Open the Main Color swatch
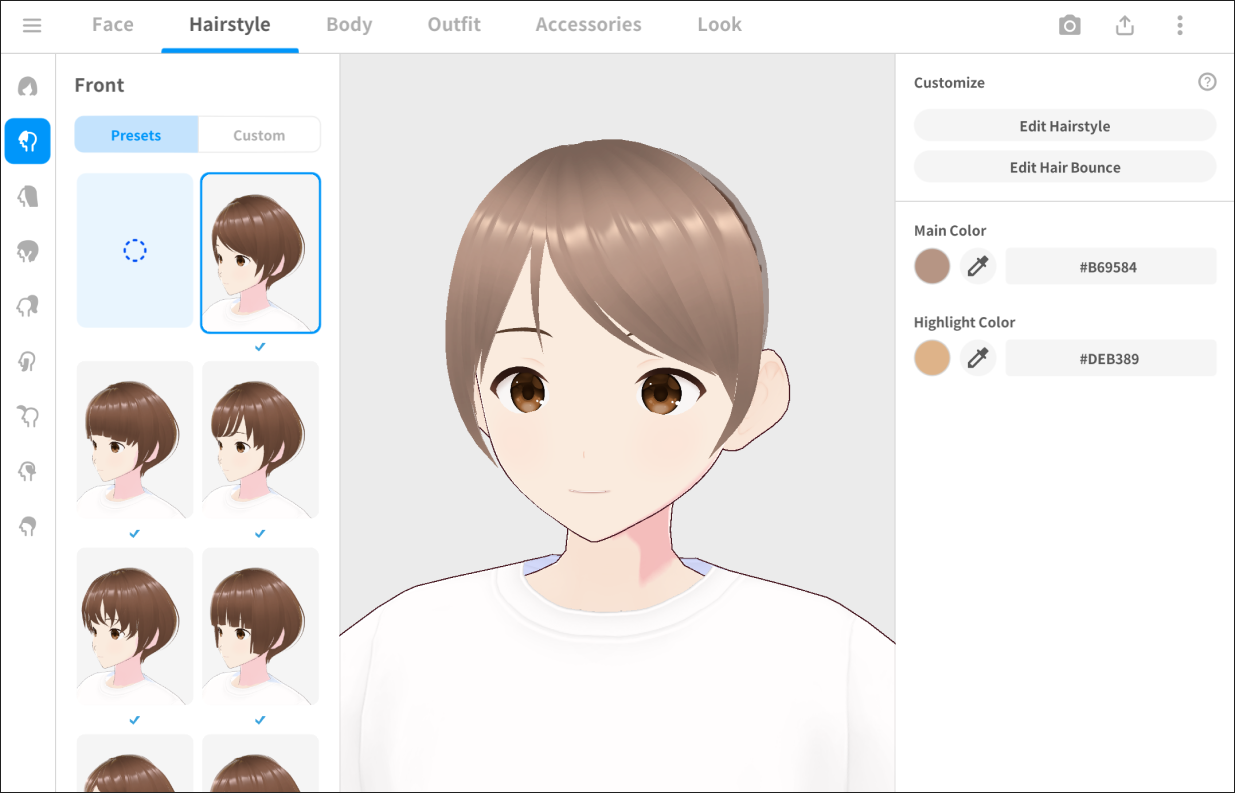Screen dimensions: 1235x793 point(932,267)
